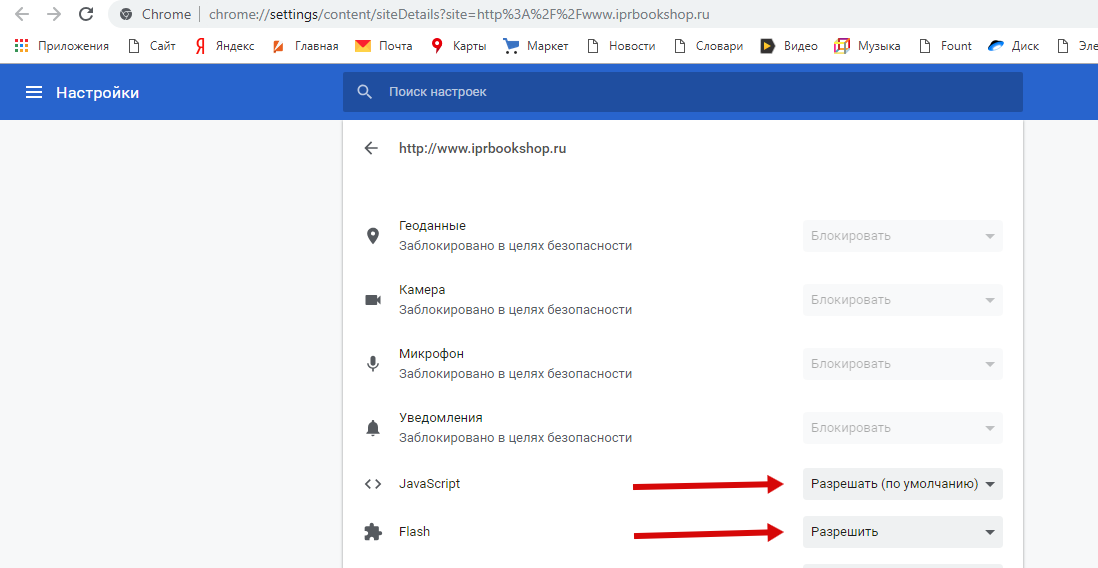Open the Видео bookmark
The height and width of the screenshot is (568, 1098).
pos(789,46)
